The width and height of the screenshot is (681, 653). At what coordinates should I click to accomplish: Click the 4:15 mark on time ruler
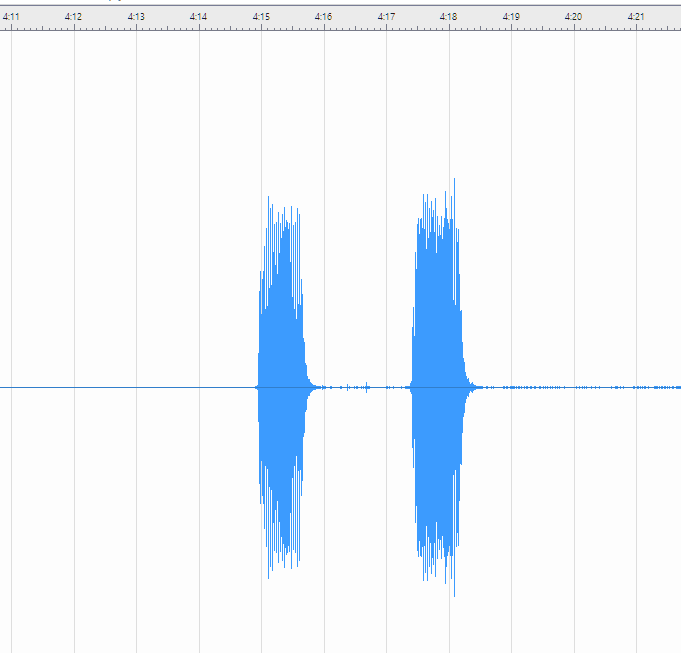click(x=261, y=17)
